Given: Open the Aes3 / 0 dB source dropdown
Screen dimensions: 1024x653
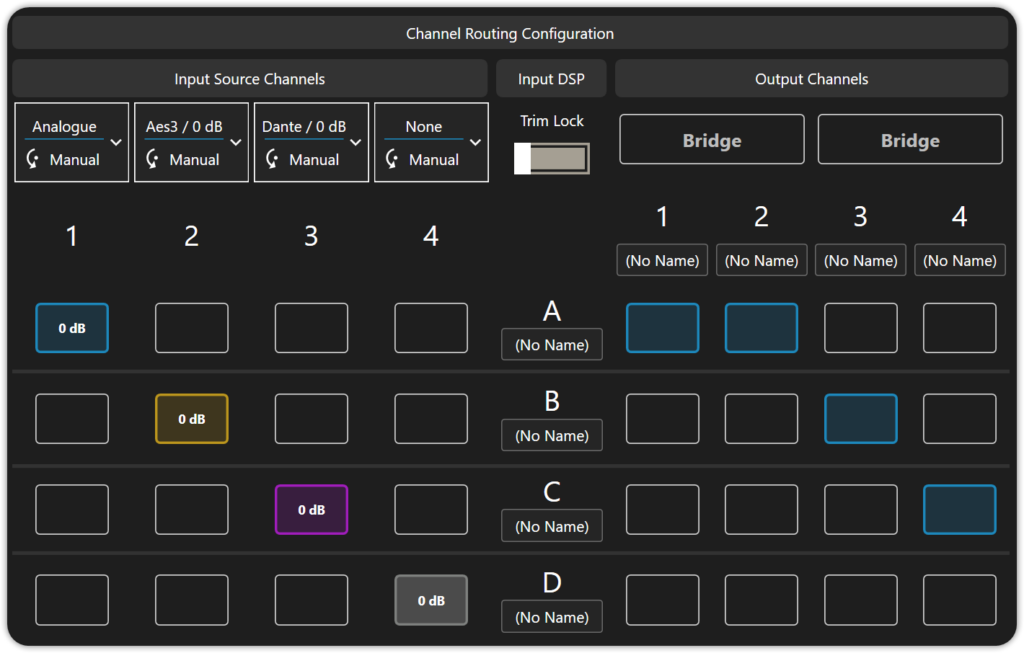Looking at the screenshot, I should pyautogui.click(x=236, y=142).
